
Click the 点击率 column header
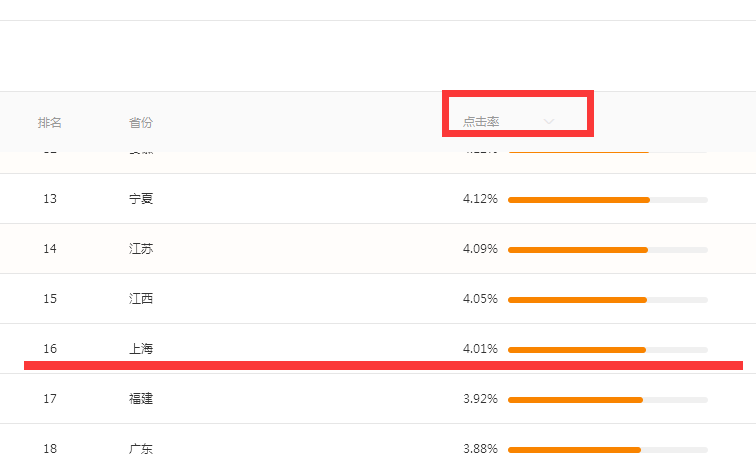tap(481, 122)
